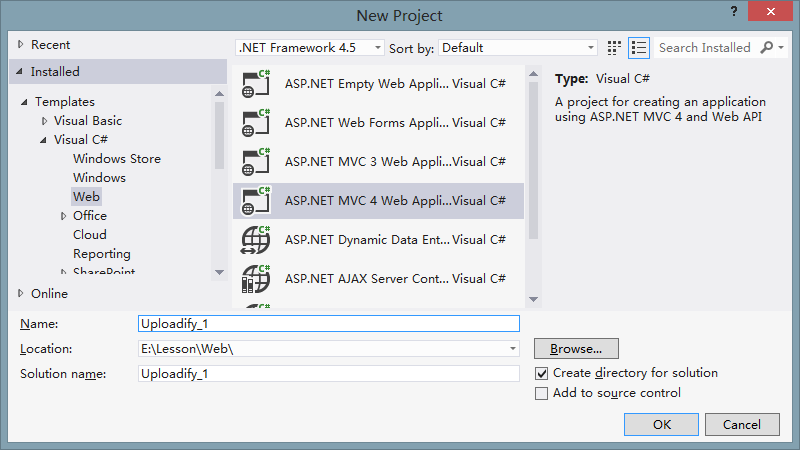Click the Browse... button
The height and width of the screenshot is (450, 800).
[x=576, y=349]
